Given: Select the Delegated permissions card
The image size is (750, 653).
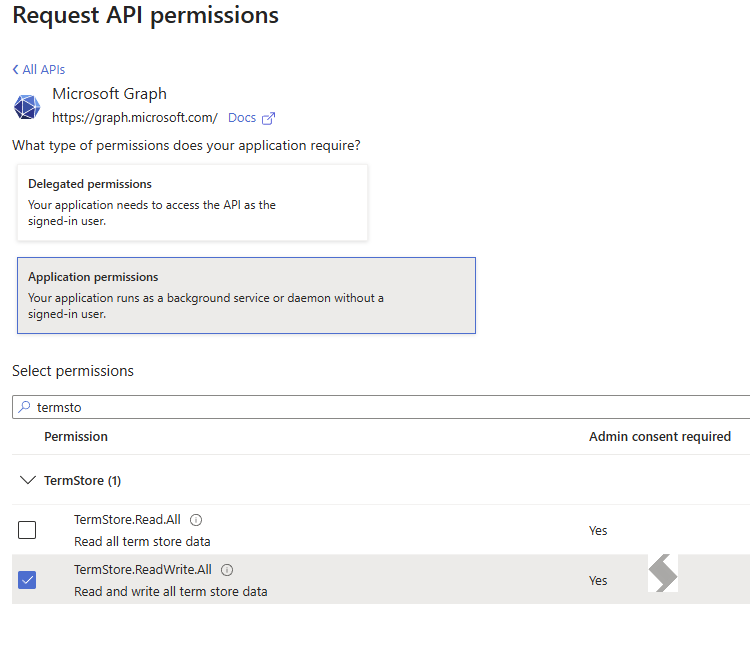Looking at the screenshot, I should tap(192, 202).
